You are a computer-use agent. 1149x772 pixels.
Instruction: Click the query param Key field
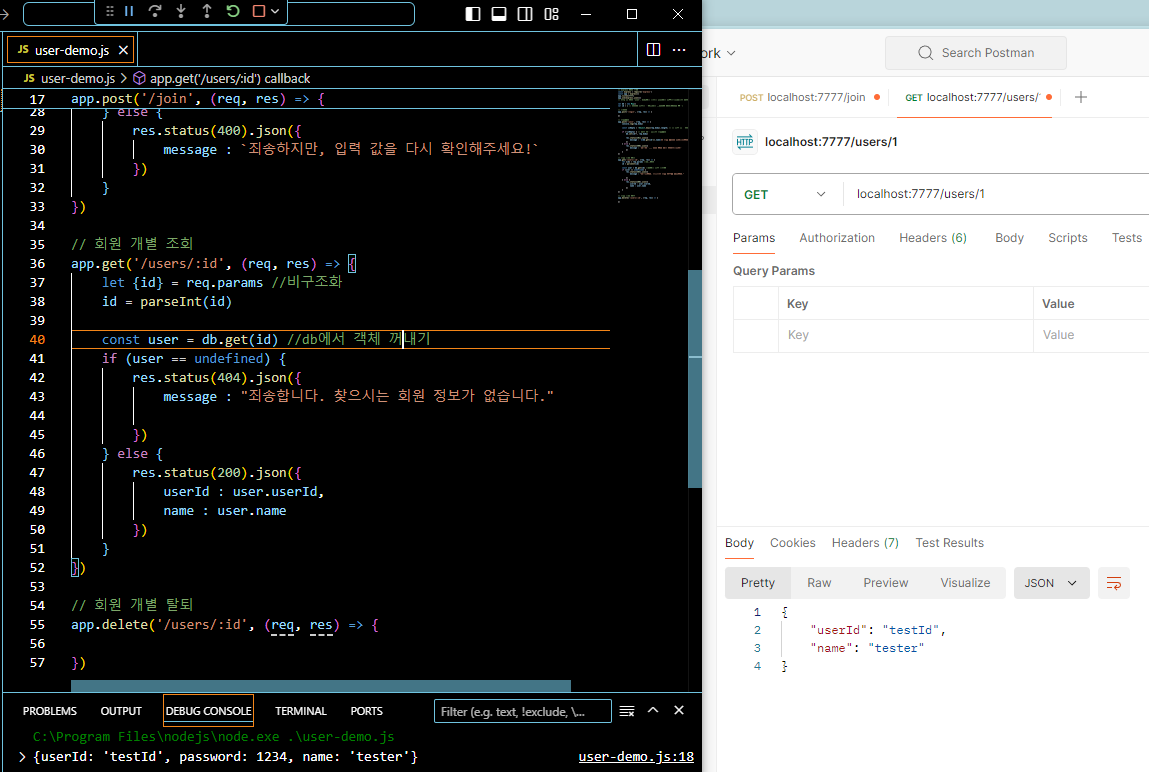point(906,335)
